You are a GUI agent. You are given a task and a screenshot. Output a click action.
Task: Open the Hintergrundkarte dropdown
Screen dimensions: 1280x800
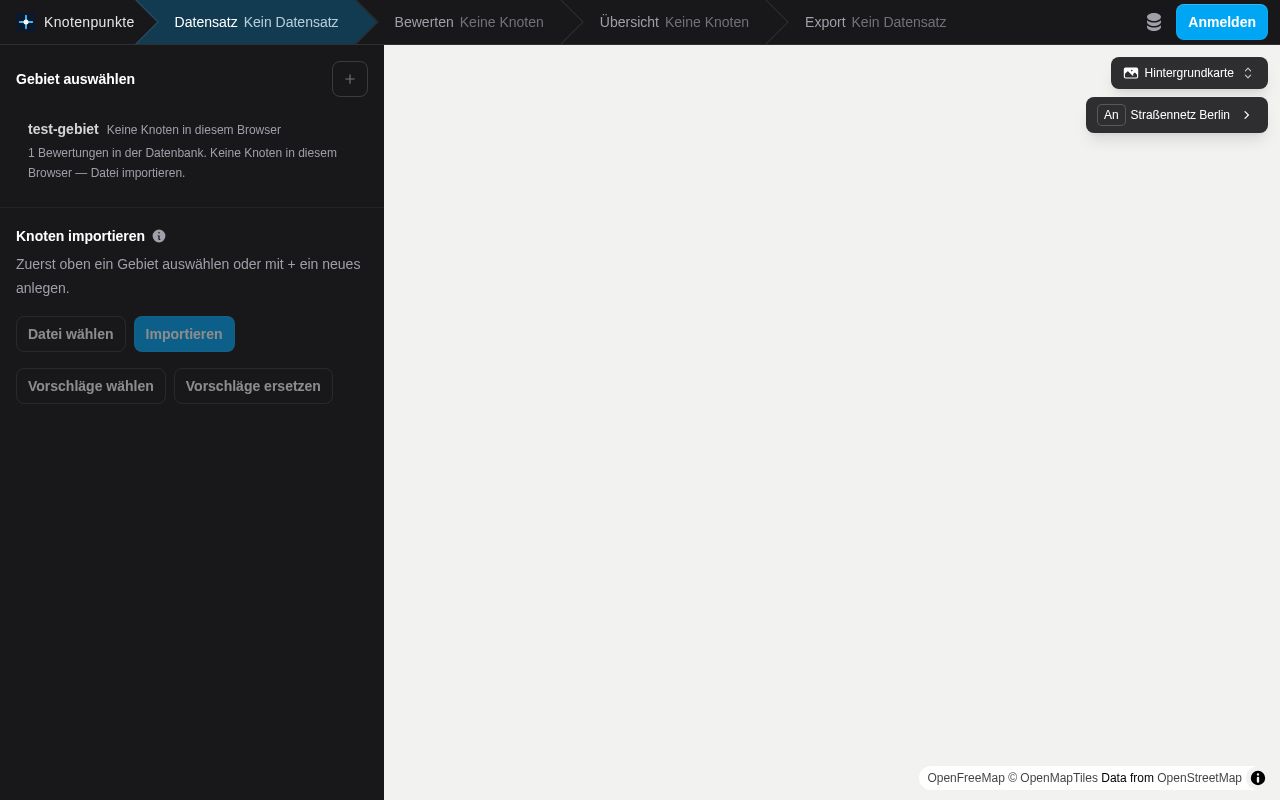[x=1189, y=73]
